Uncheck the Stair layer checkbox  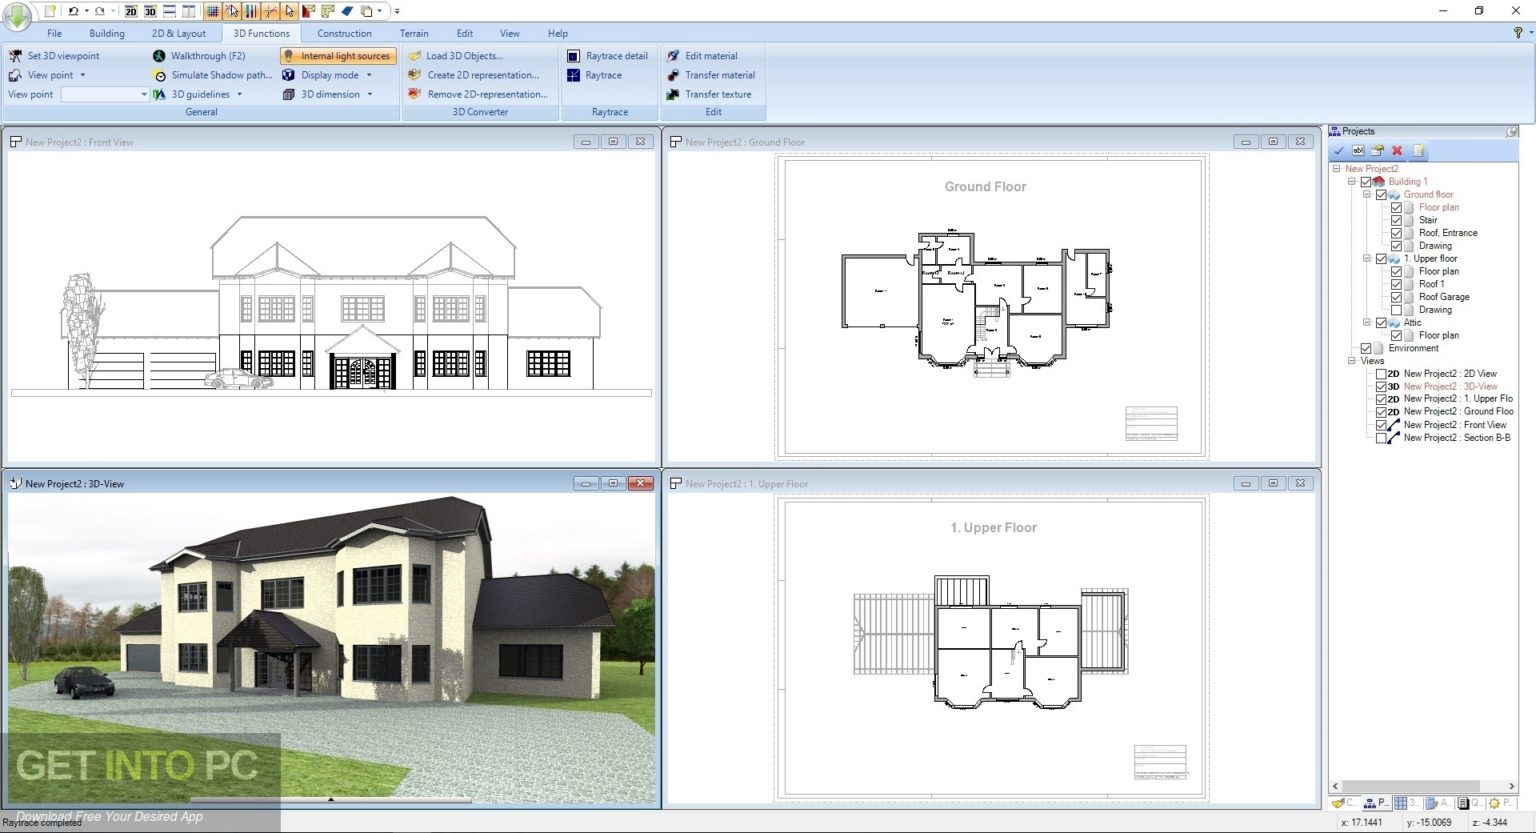coord(1396,220)
